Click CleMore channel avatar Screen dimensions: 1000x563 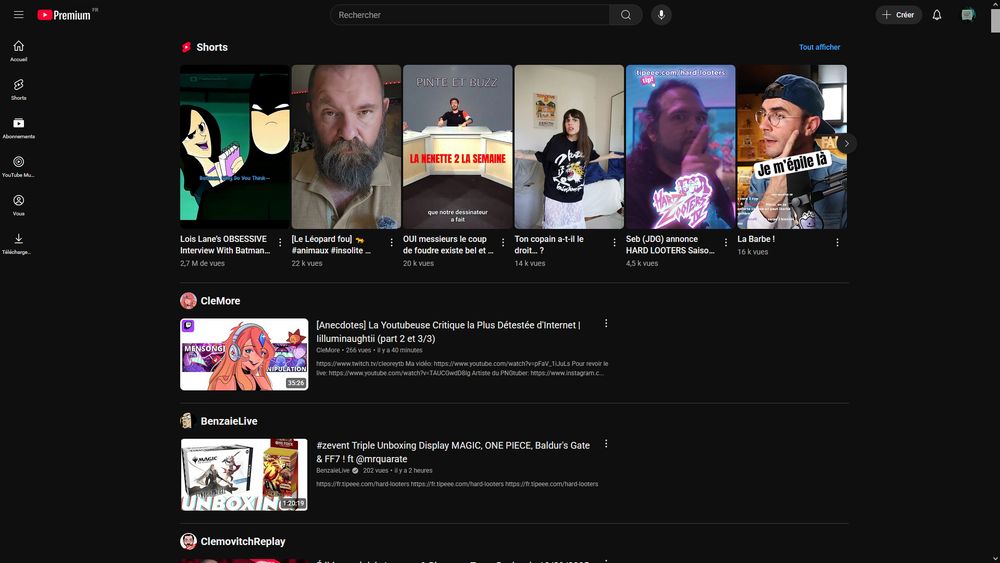[188, 300]
